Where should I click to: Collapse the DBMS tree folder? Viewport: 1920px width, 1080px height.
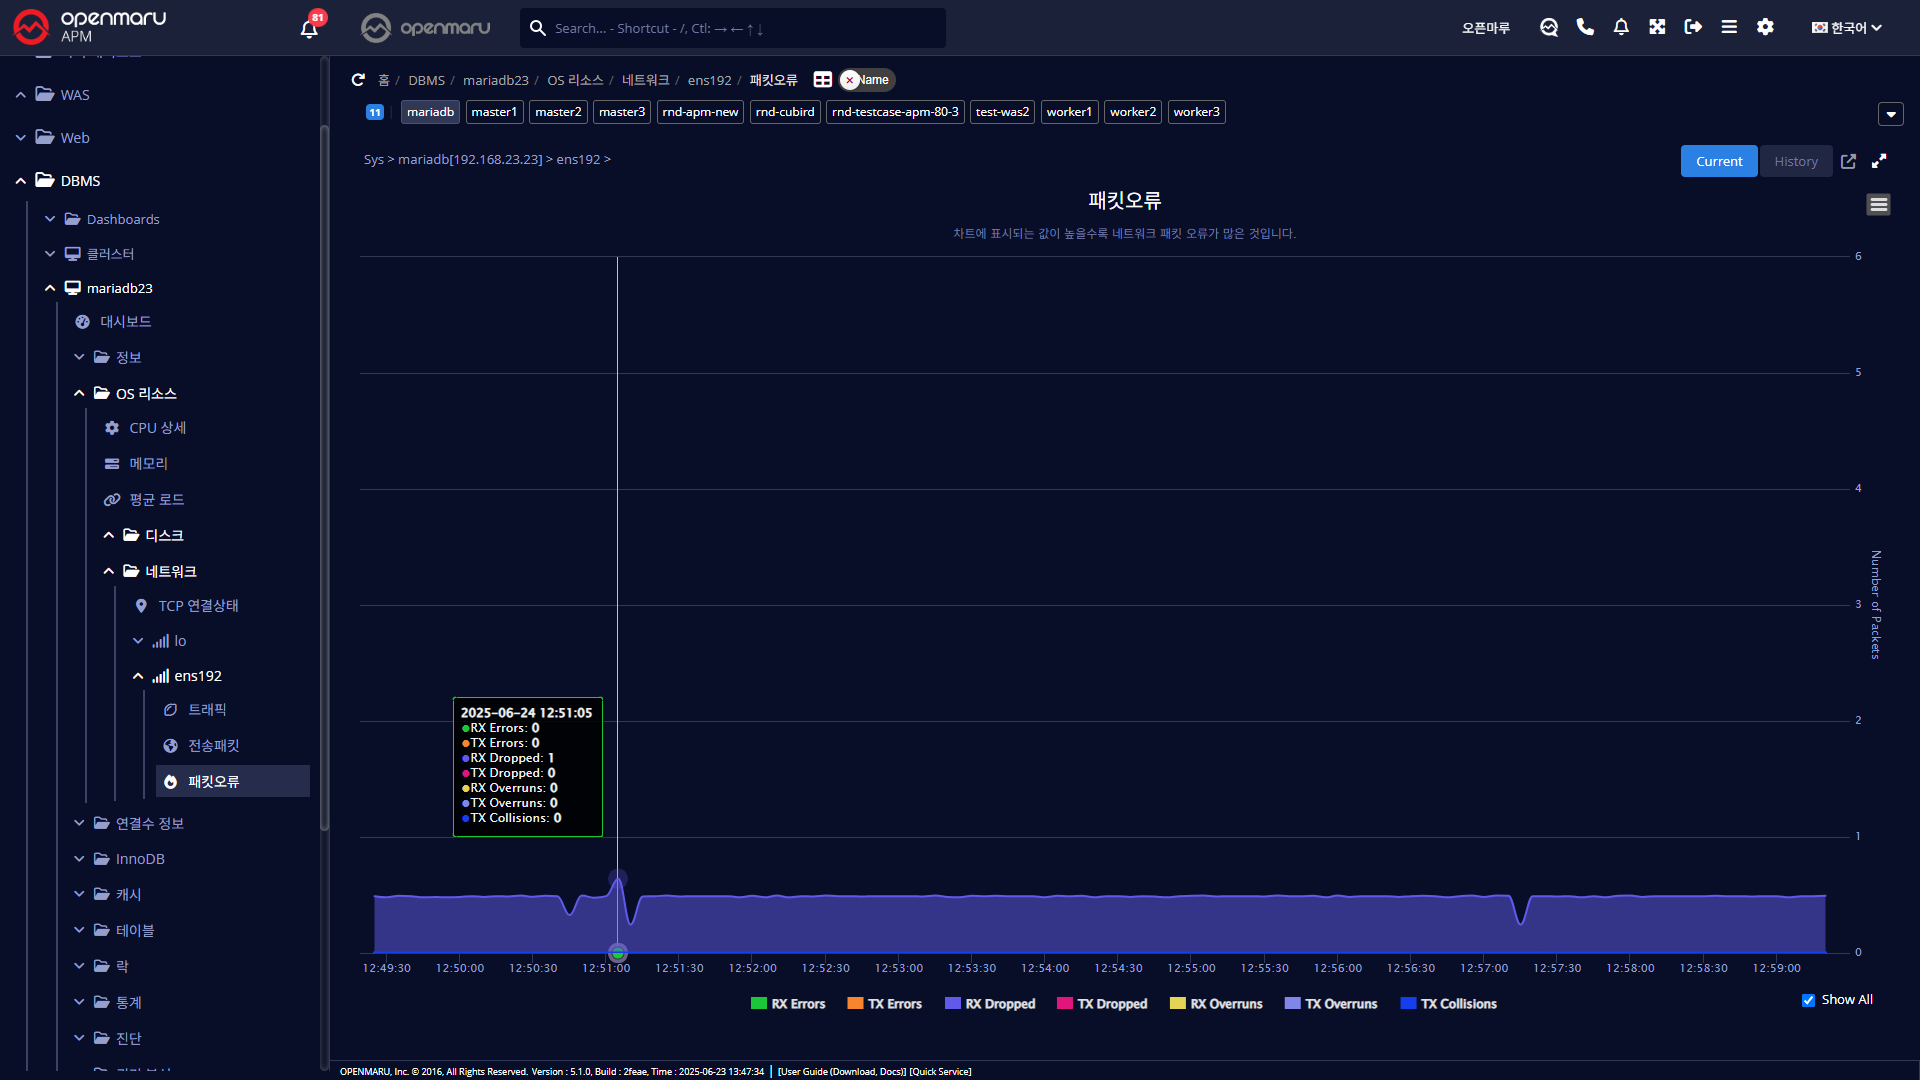[21, 181]
